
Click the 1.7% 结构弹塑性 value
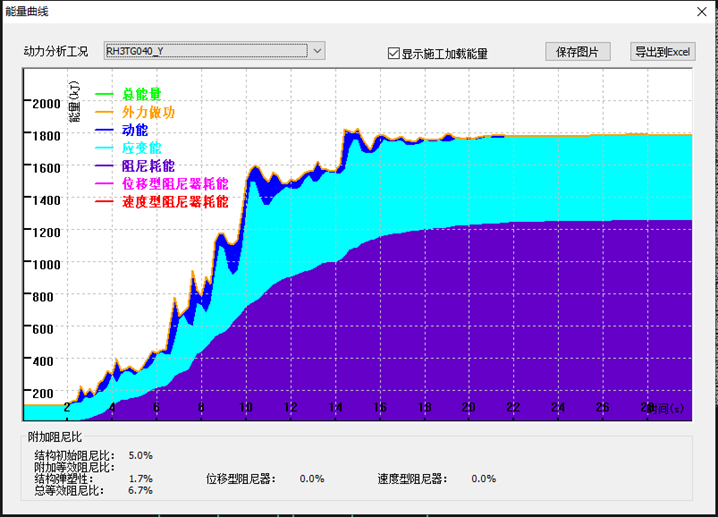point(141,479)
